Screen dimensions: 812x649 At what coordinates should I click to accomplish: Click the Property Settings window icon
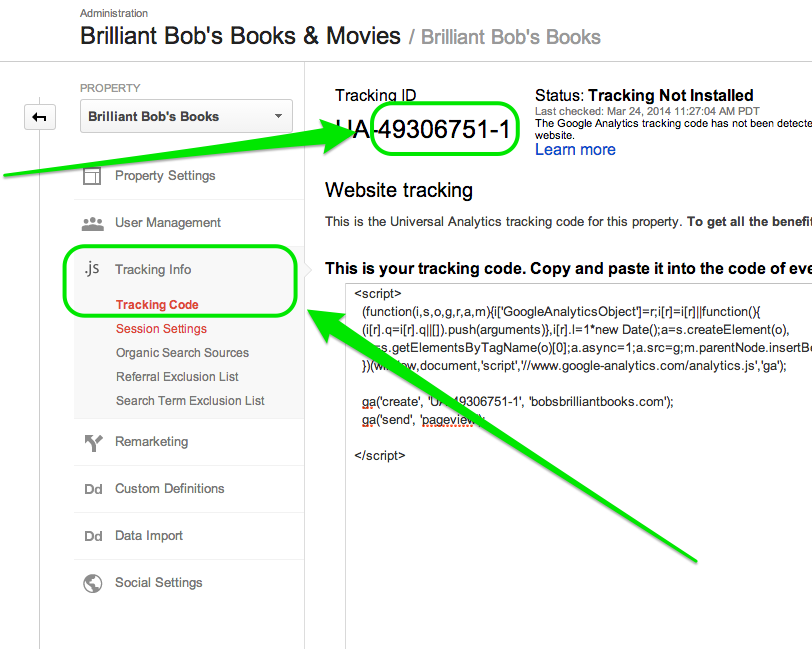click(x=92, y=176)
